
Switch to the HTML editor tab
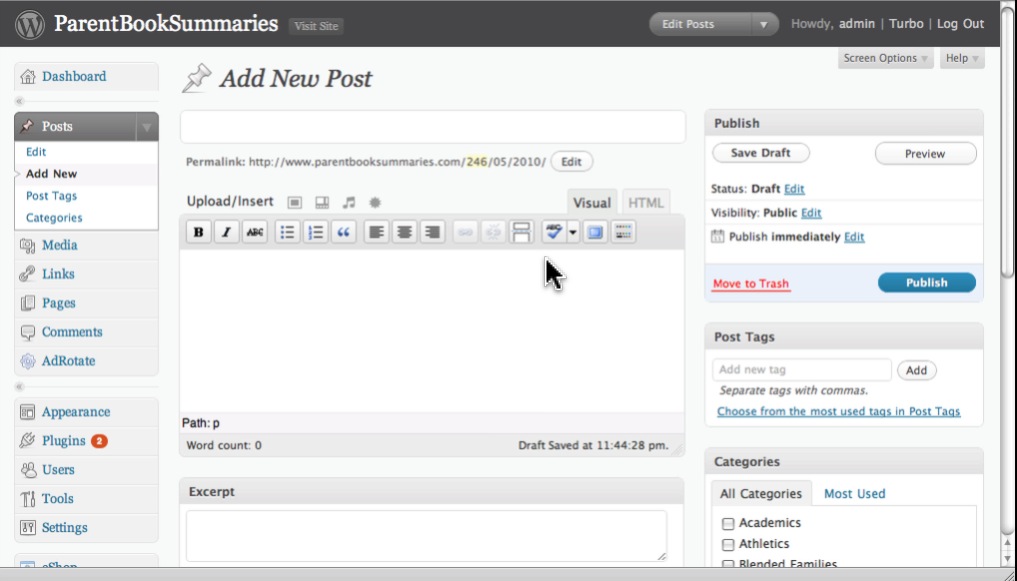(x=645, y=203)
